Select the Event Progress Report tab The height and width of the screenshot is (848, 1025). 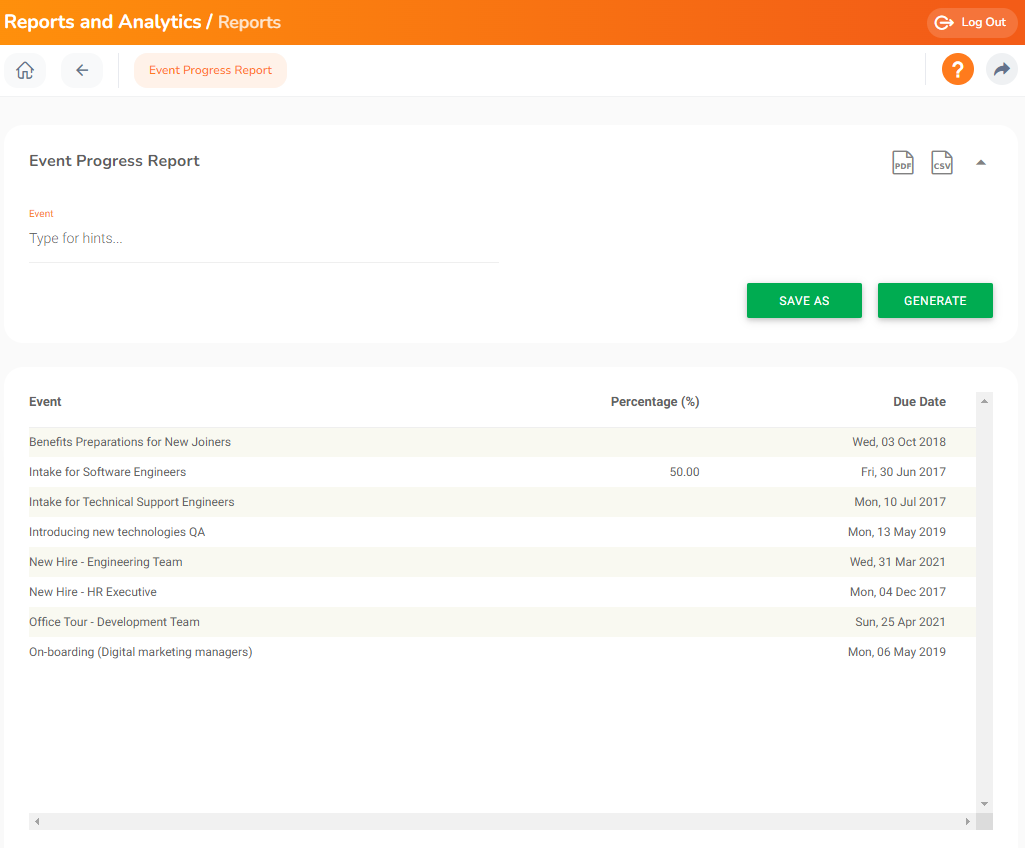click(210, 70)
